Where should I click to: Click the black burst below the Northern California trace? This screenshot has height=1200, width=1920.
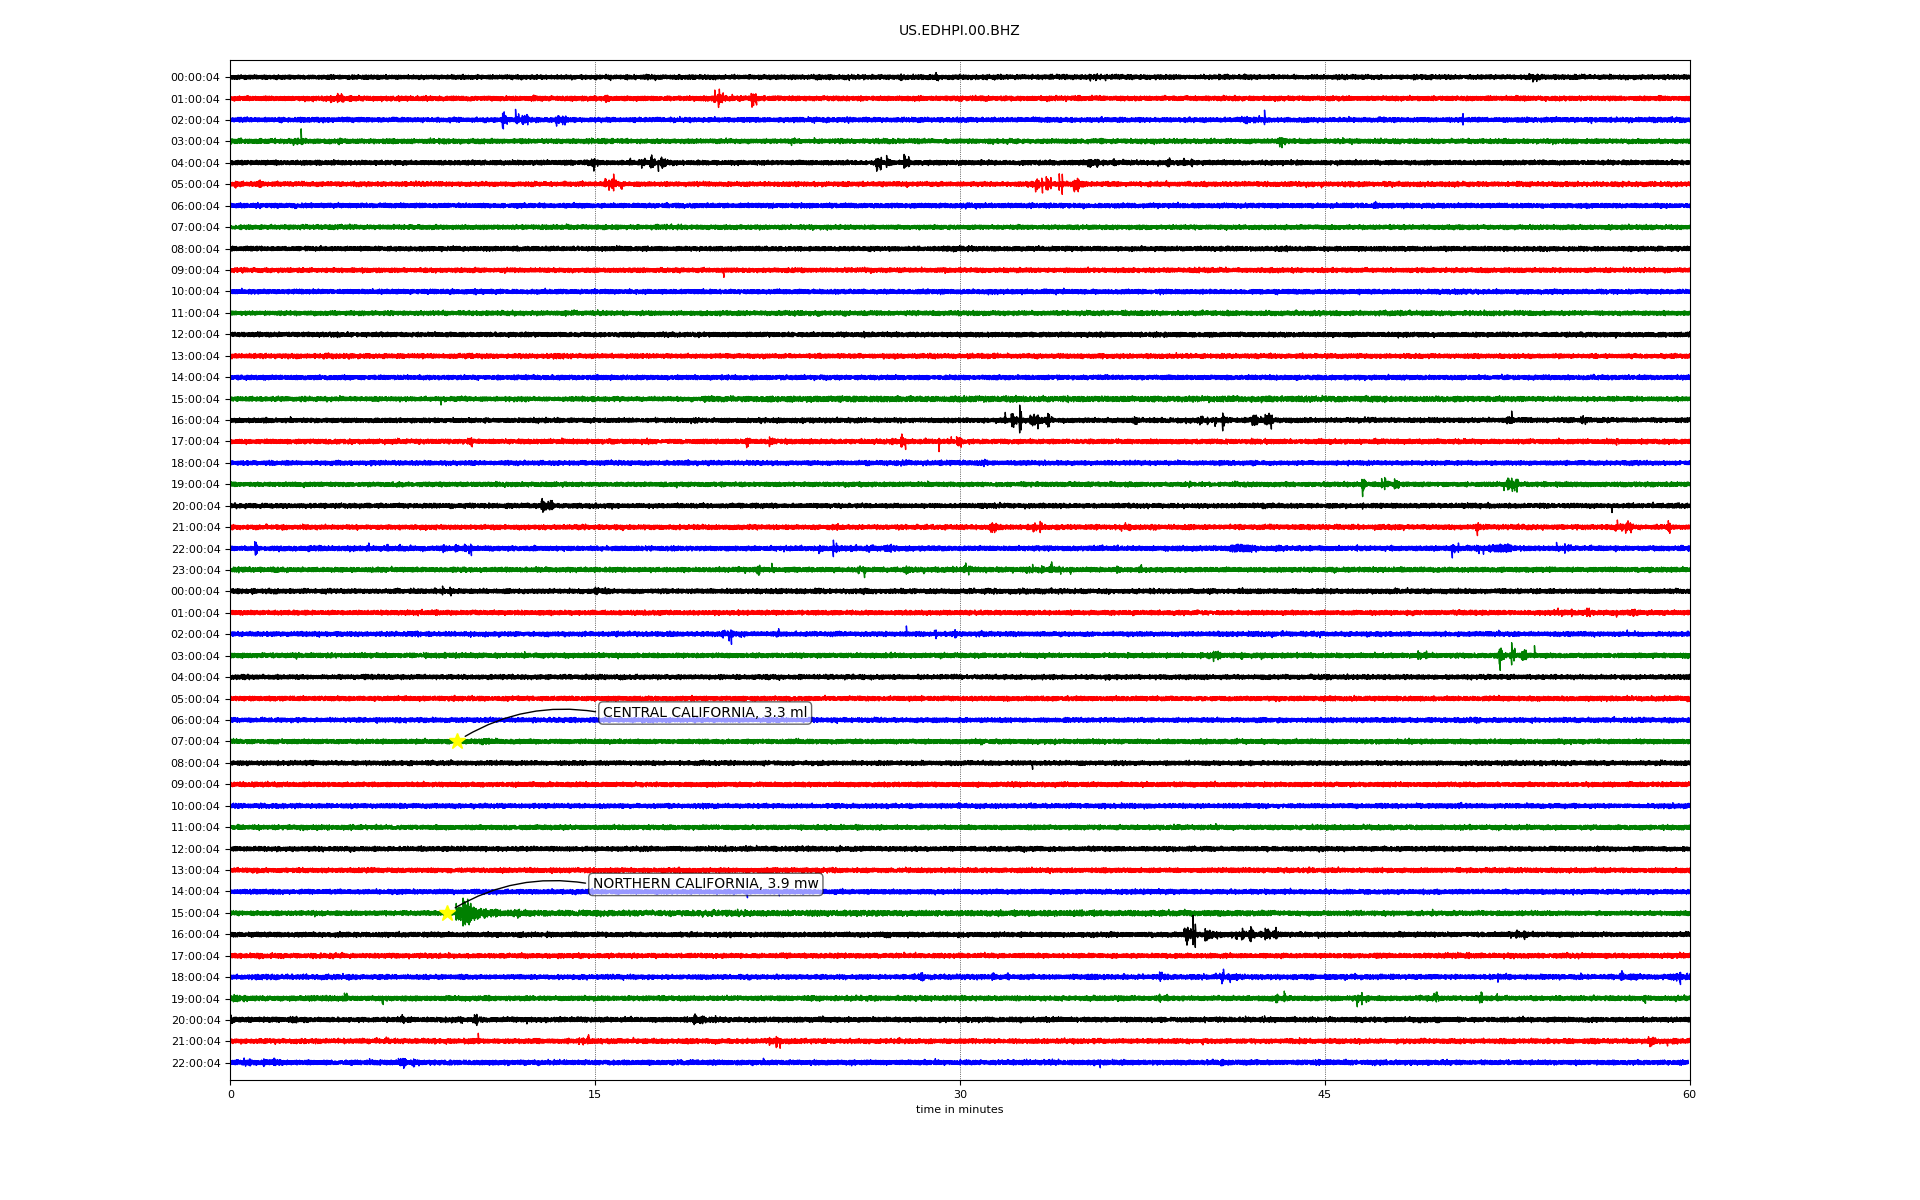(x=1191, y=934)
